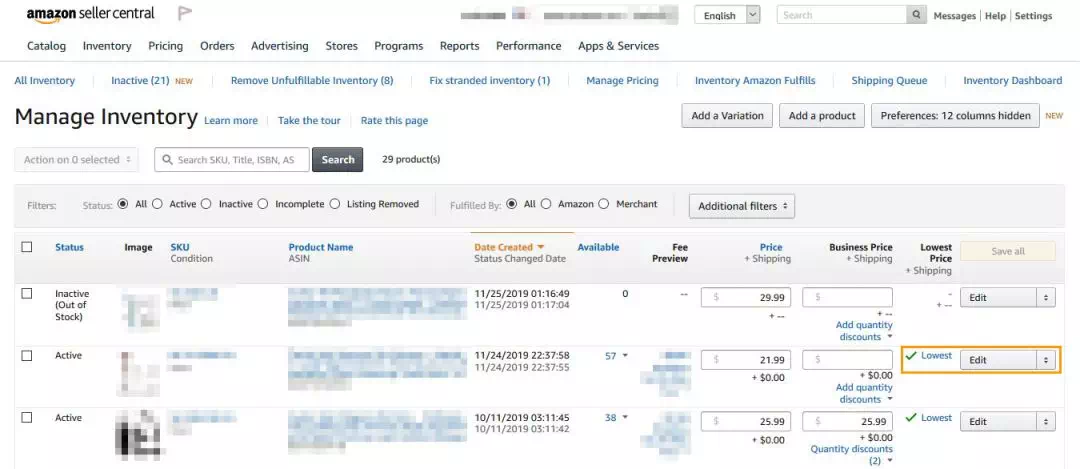Image resolution: width=1080 pixels, height=469 pixels.
Task: Select Fulfilled By All radio button
Action: pyautogui.click(x=511, y=204)
